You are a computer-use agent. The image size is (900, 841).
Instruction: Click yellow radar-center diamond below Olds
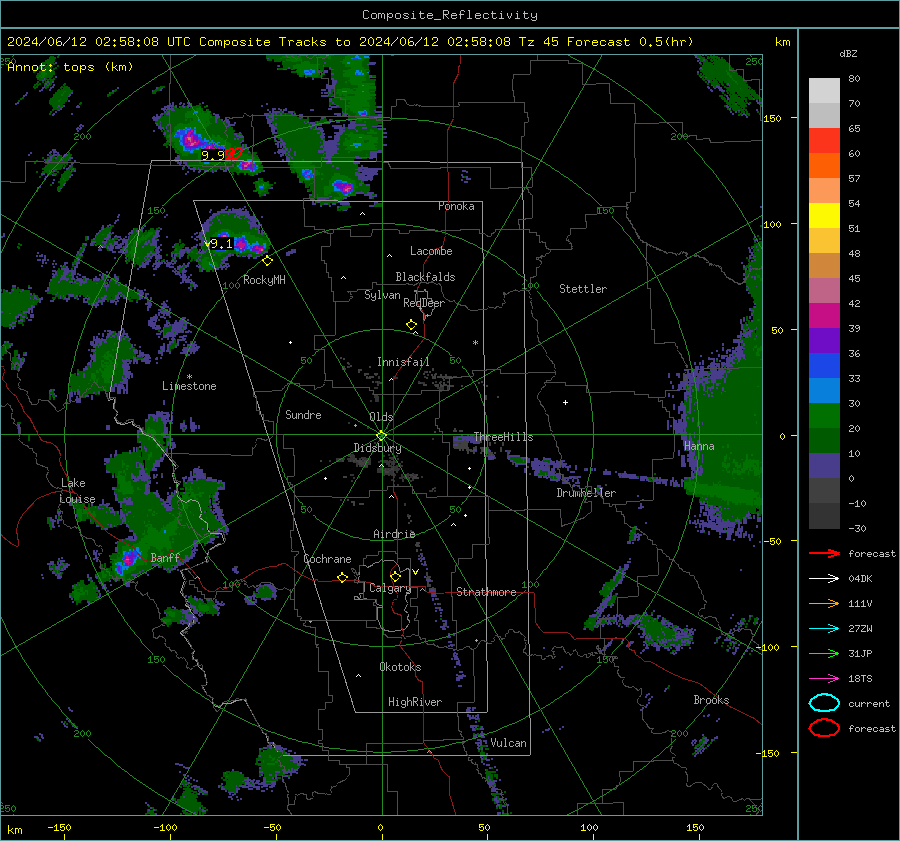click(382, 435)
